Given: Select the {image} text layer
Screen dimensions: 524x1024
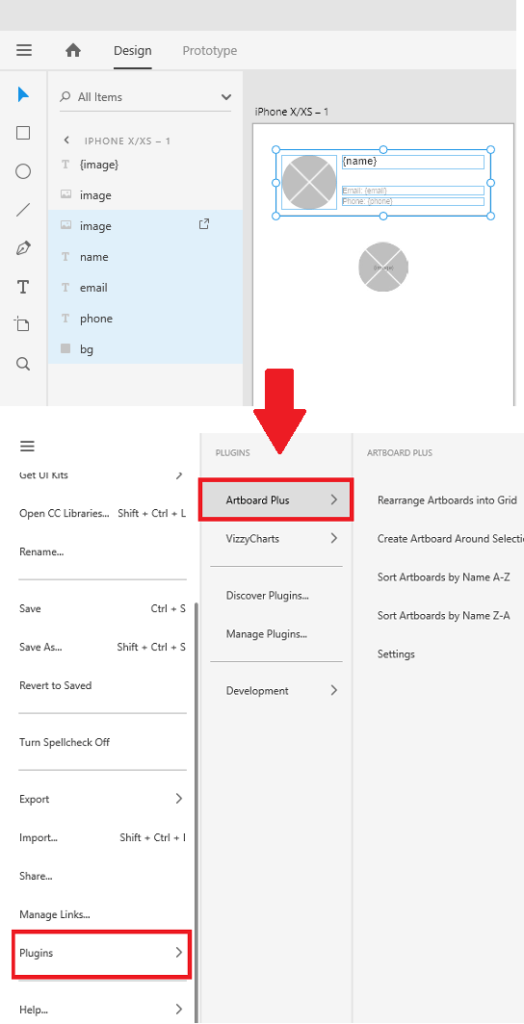Looking at the screenshot, I should pyautogui.click(x=145, y=165).
